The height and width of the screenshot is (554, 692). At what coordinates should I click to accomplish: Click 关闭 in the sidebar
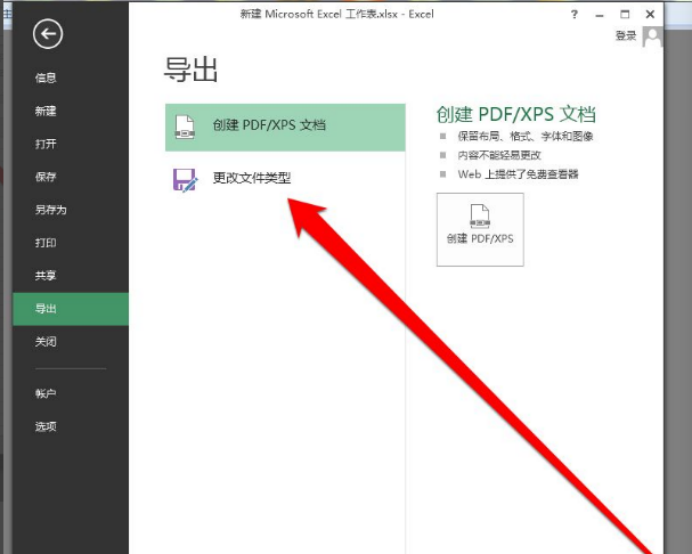(46, 341)
